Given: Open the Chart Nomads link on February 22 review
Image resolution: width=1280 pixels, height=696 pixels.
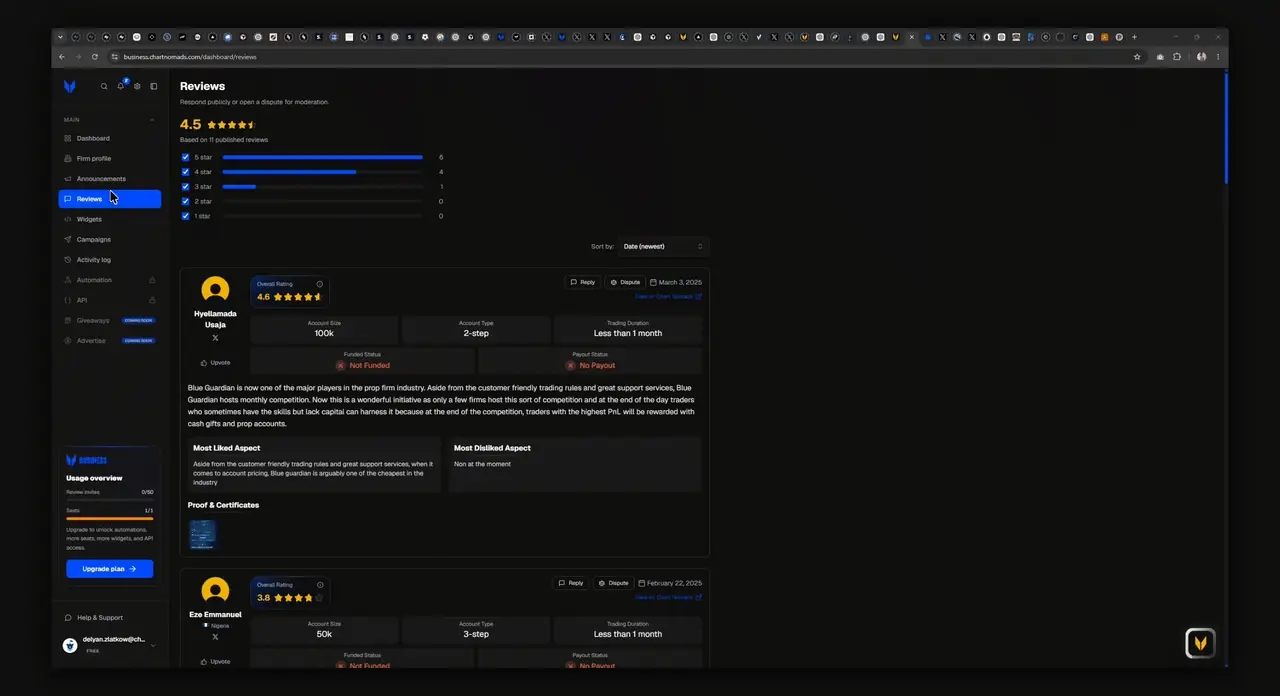Looking at the screenshot, I should point(668,597).
